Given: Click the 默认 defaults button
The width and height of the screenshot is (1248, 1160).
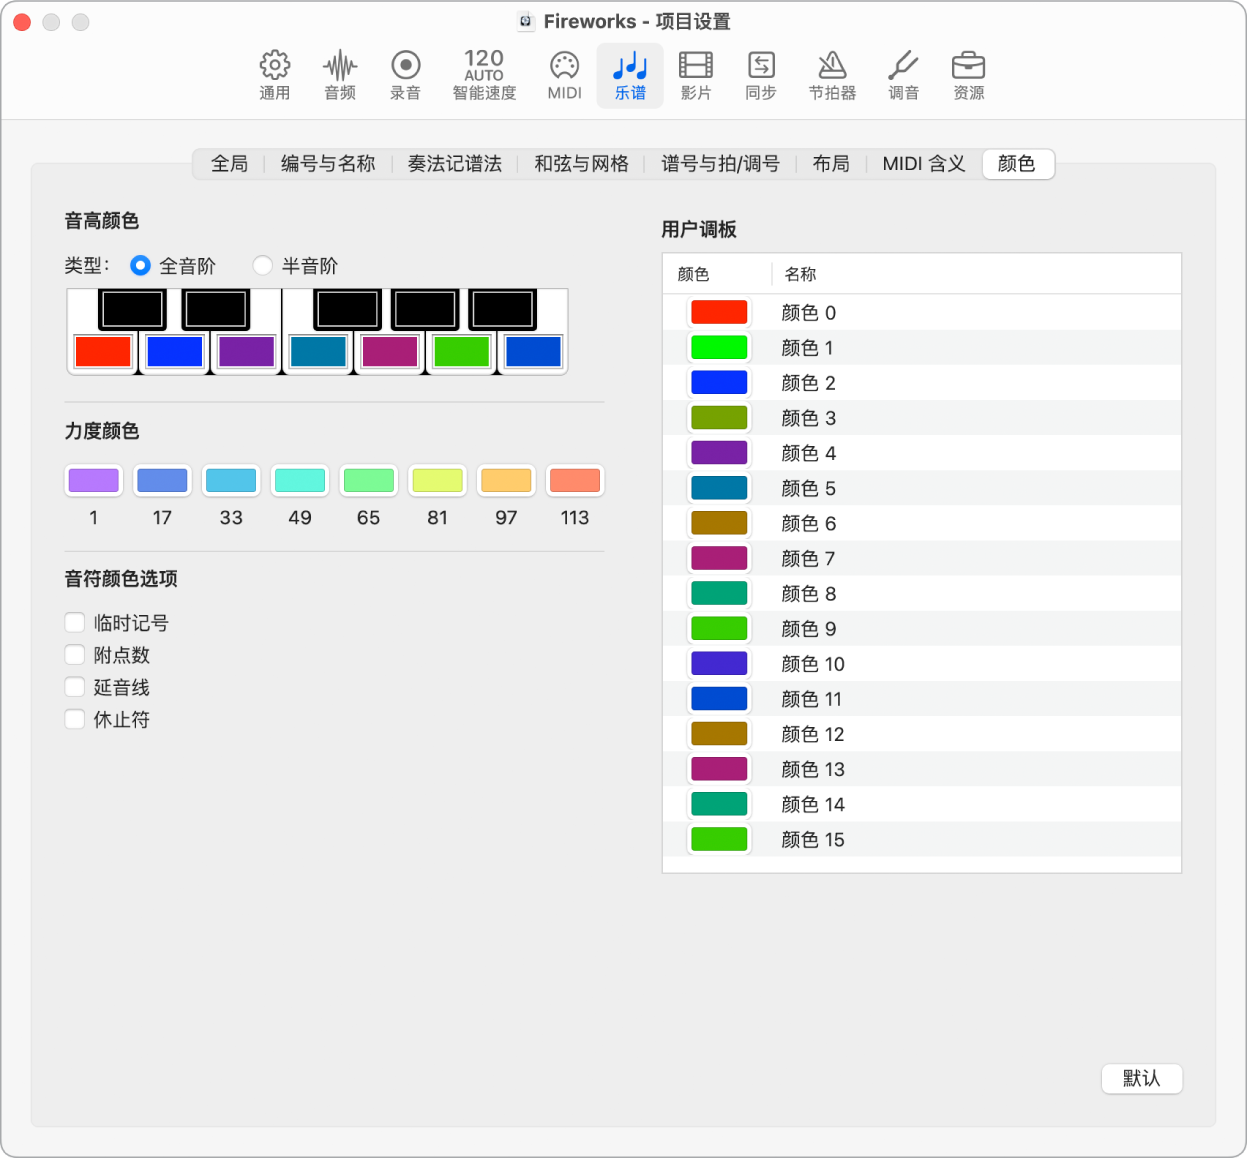Looking at the screenshot, I should coord(1142,1078).
